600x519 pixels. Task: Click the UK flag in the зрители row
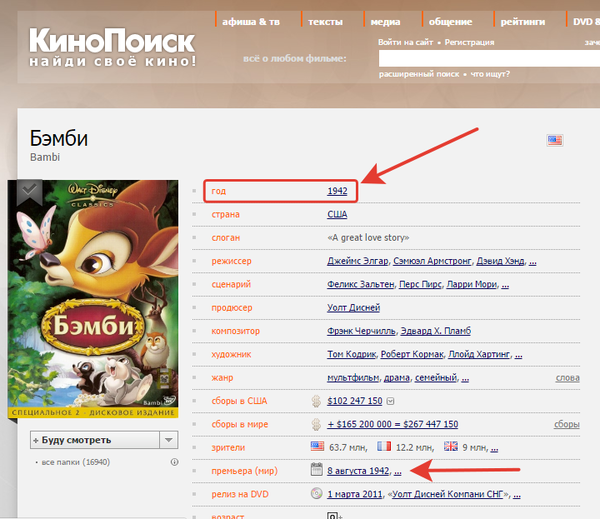point(451,446)
